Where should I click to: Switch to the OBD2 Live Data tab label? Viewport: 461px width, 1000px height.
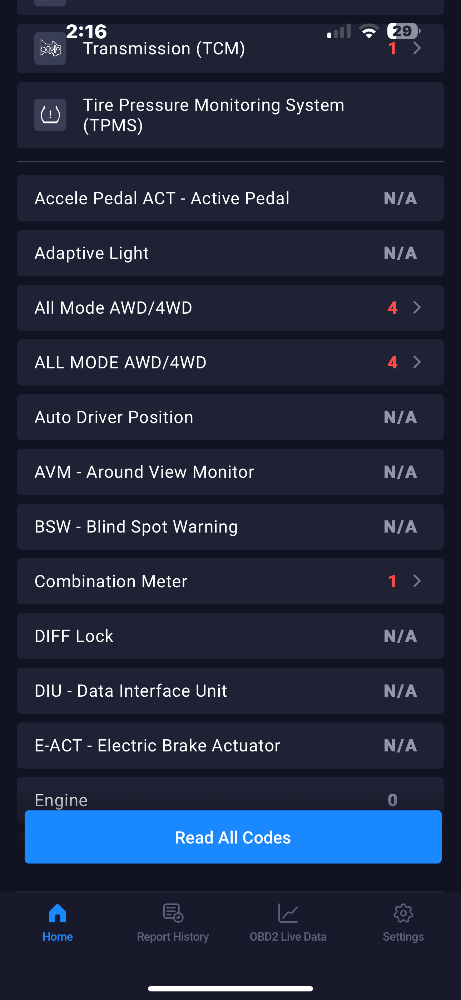[288, 937]
